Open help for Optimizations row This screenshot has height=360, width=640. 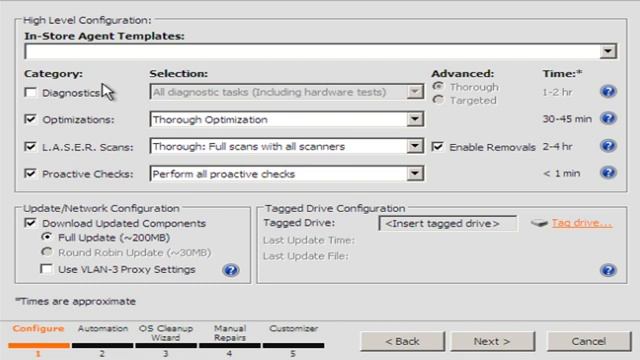(608, 118)
